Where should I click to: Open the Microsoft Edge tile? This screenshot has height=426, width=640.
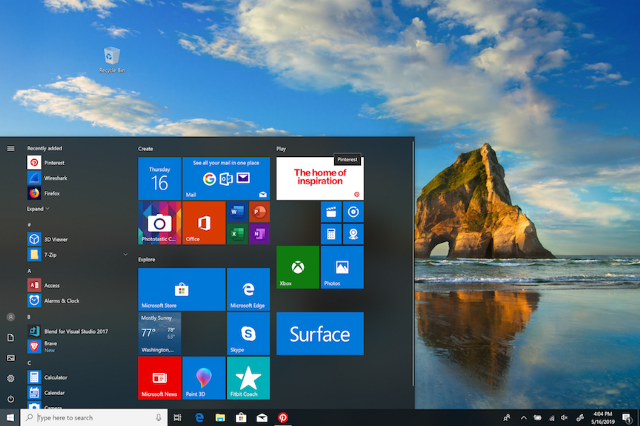(x=249, y=289)
